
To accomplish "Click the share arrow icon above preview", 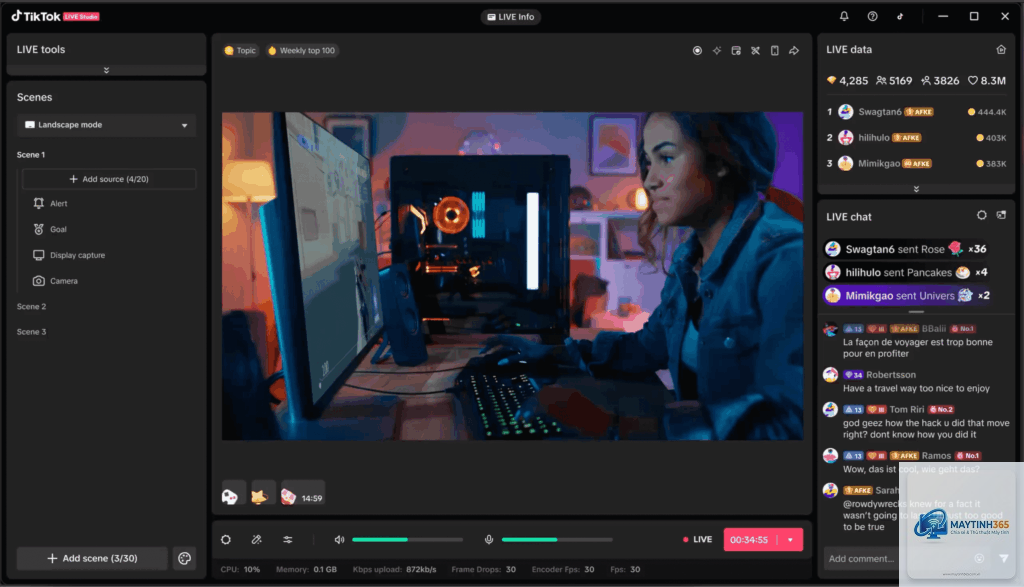I will (794, 50).
